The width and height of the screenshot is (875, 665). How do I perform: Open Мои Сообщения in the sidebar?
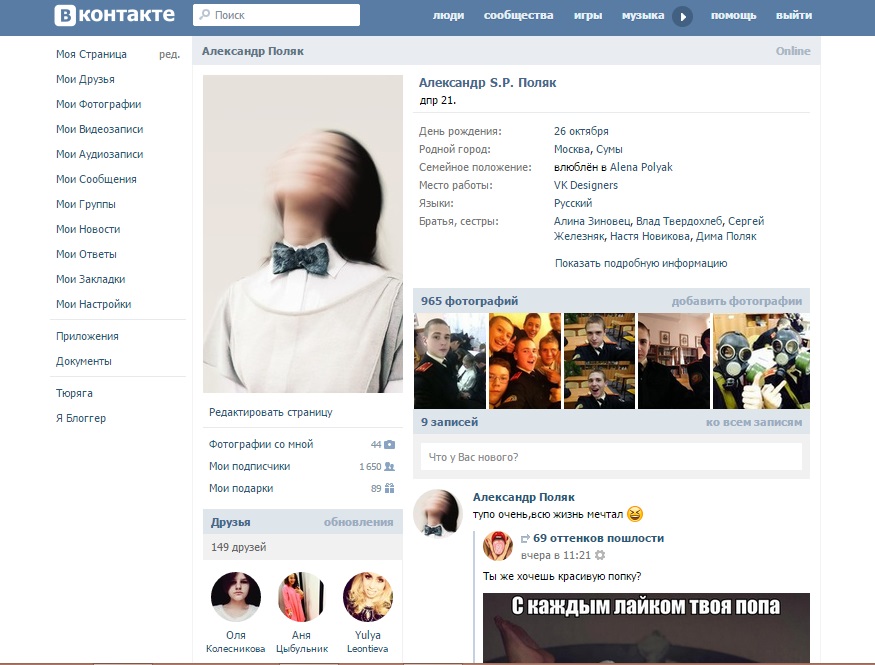96,179
